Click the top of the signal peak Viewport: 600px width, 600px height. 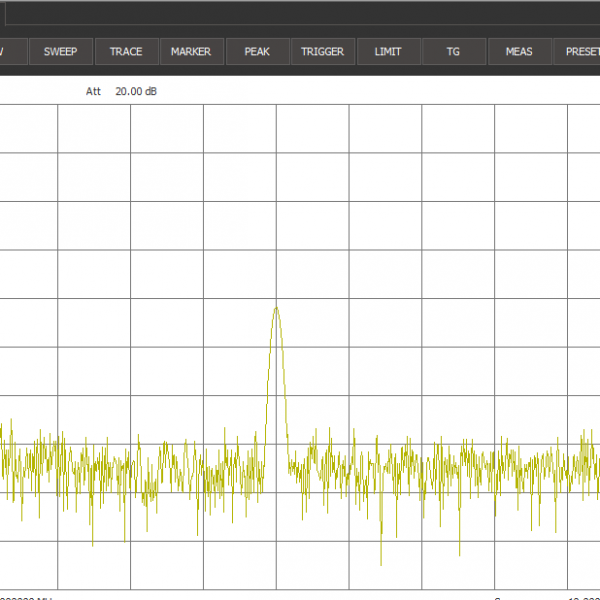(x=276, y=308)
